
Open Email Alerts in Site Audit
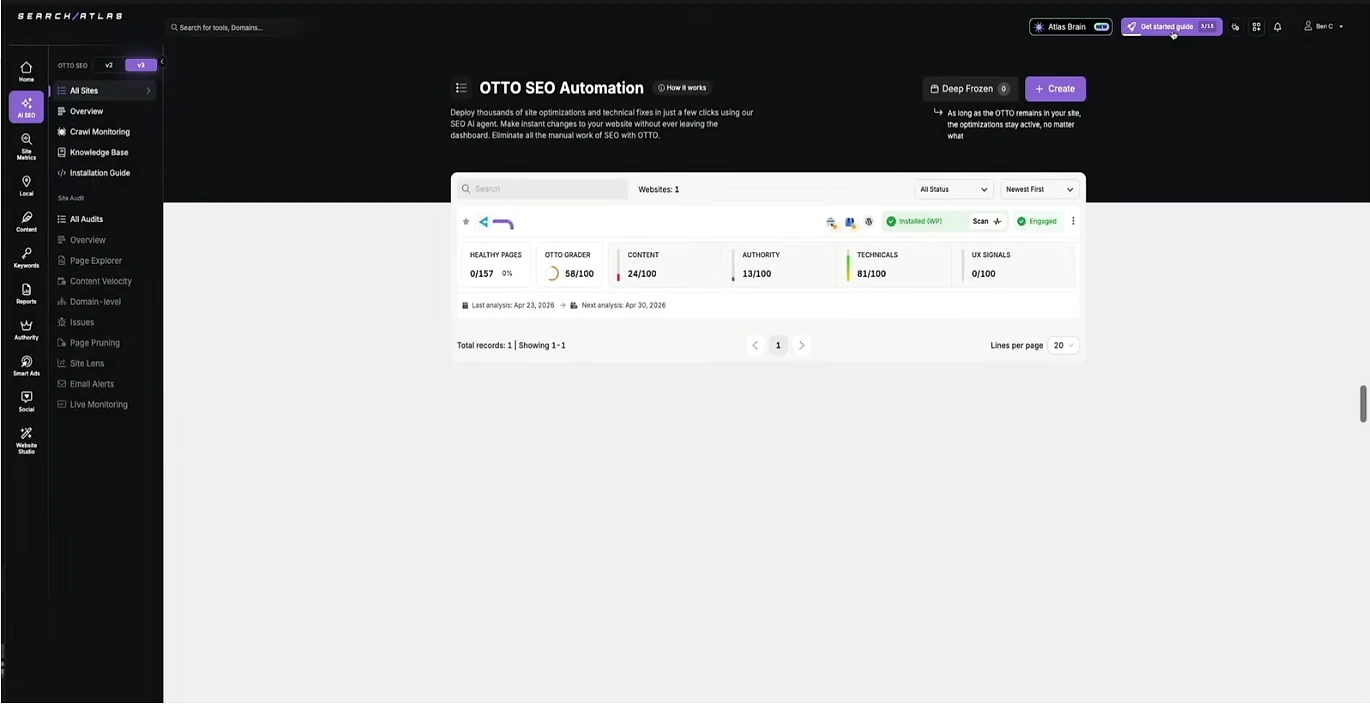86,384
